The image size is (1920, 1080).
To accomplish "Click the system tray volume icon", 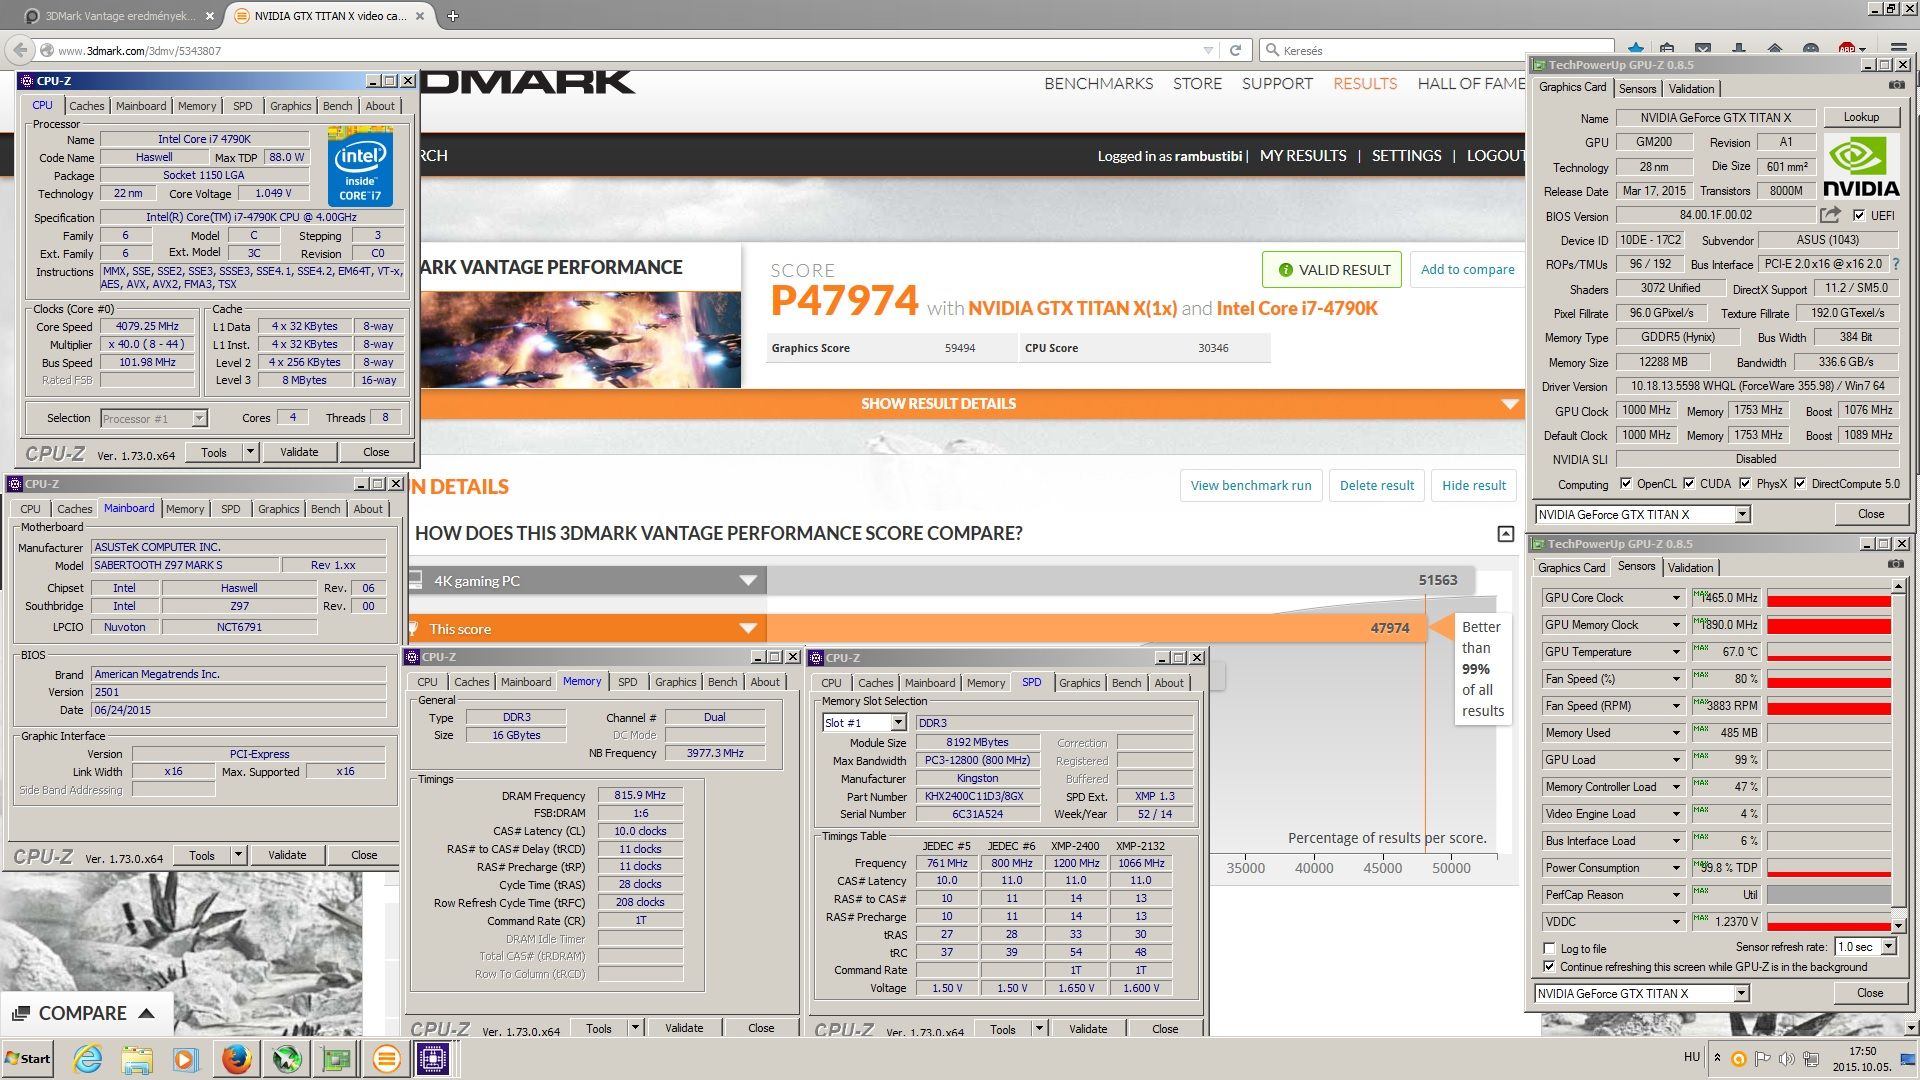I will [1786, 1058].
